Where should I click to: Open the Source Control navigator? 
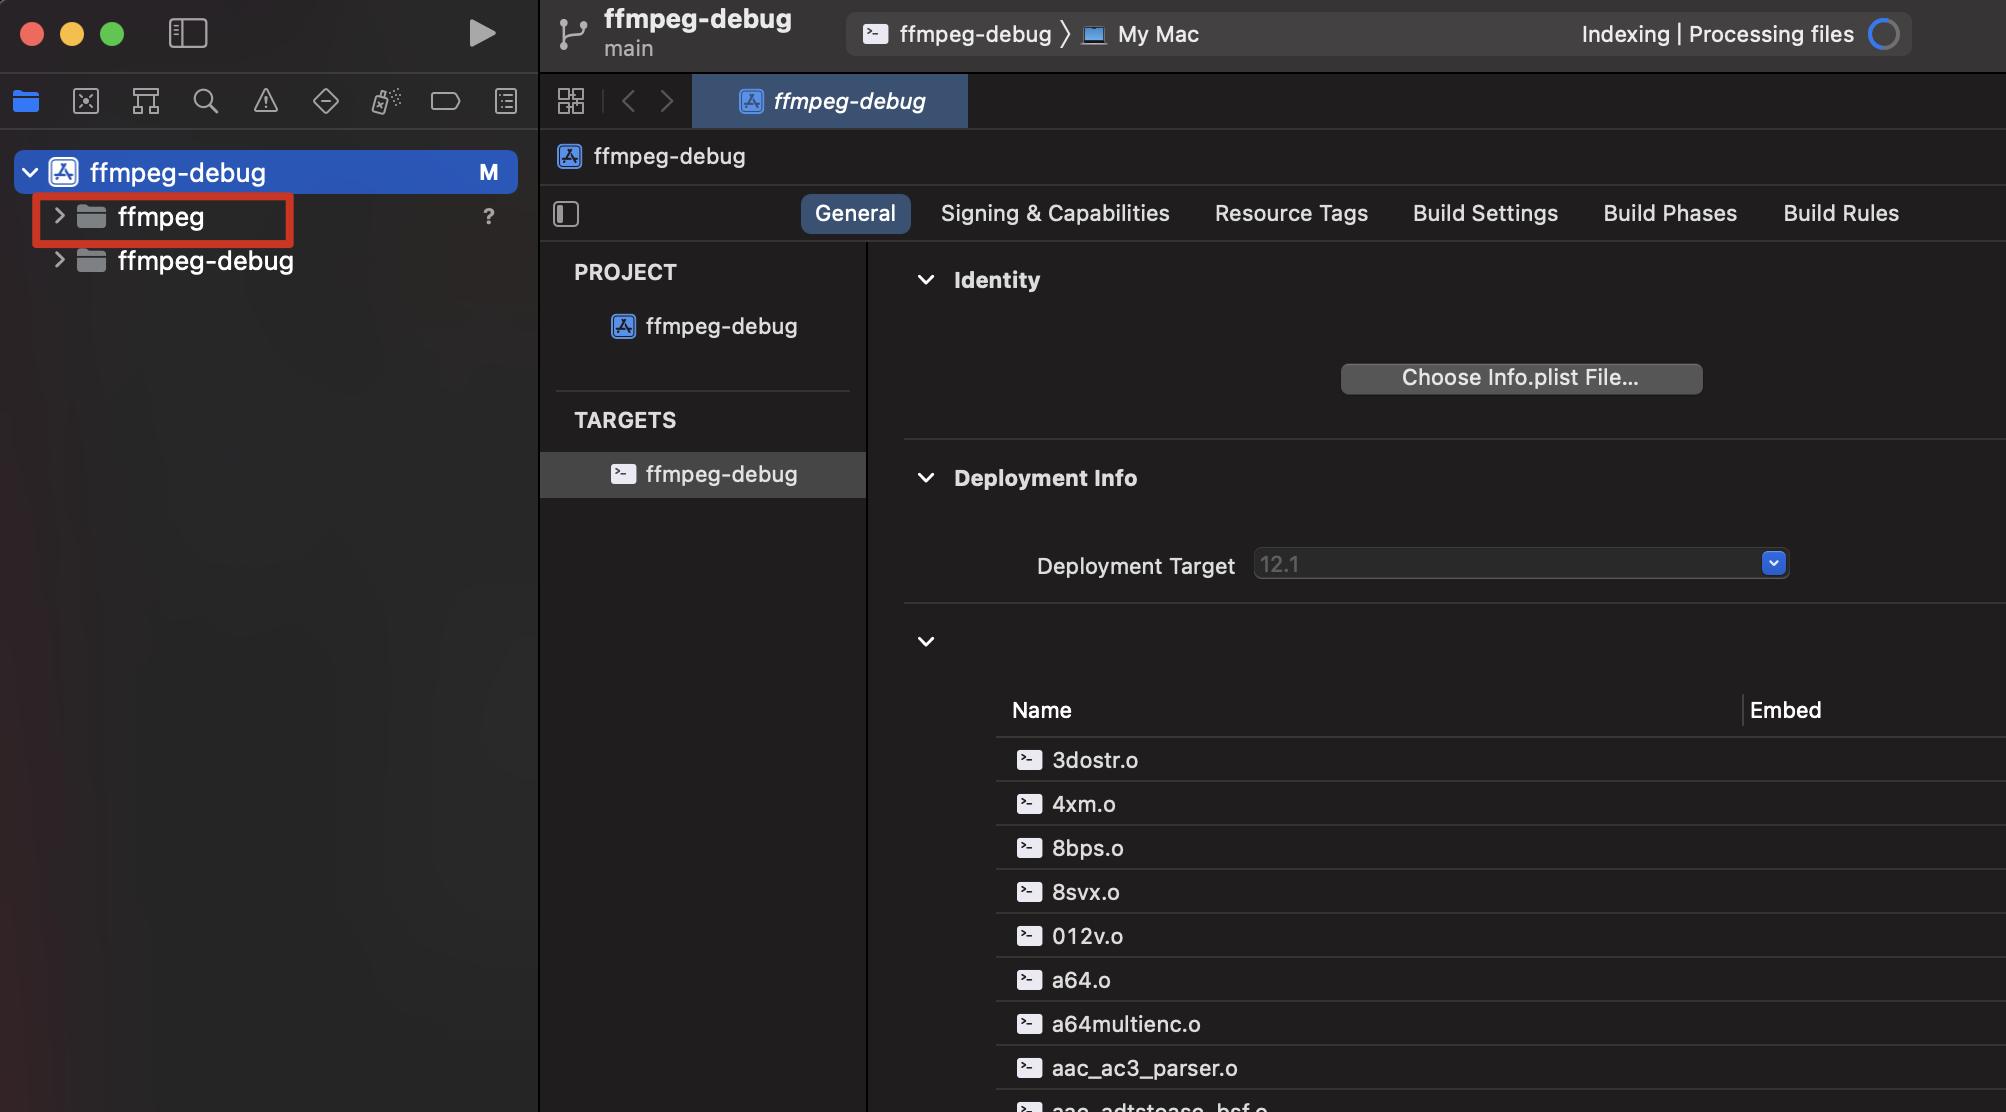tap(86, 101)
